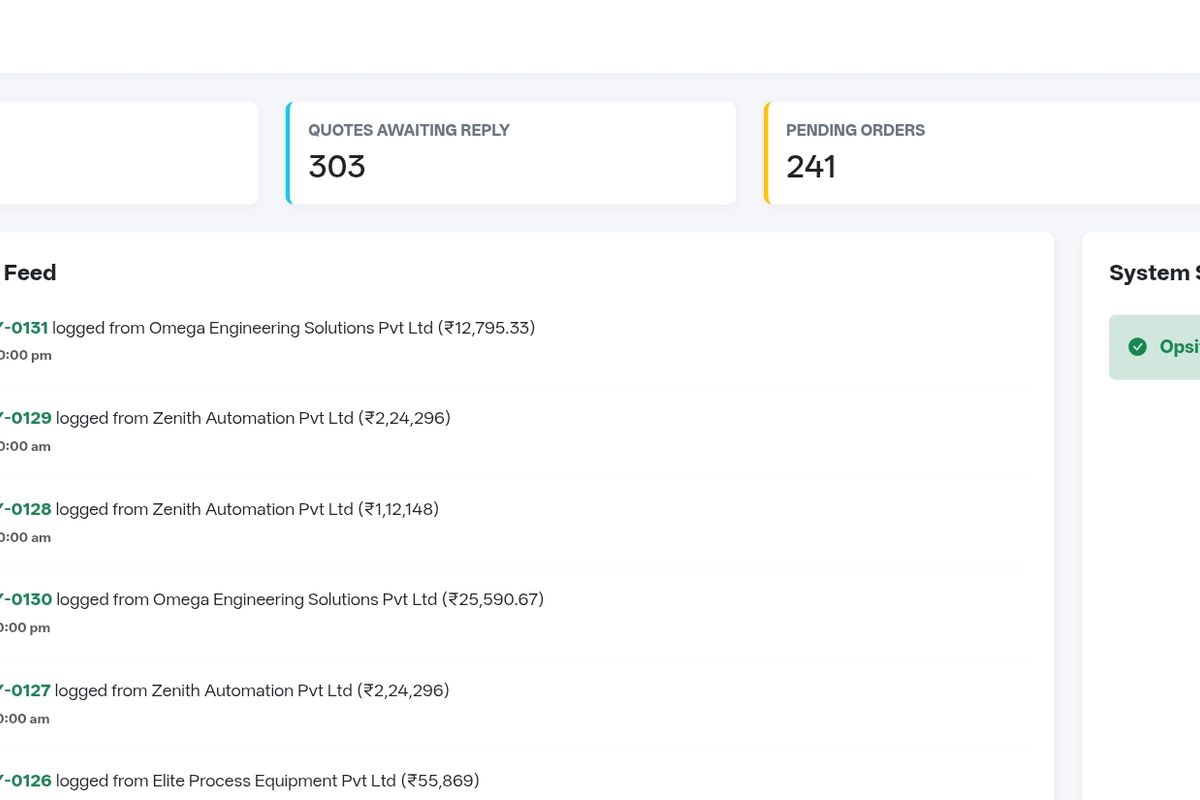Click the 241 pending orders count

point(811,166)
